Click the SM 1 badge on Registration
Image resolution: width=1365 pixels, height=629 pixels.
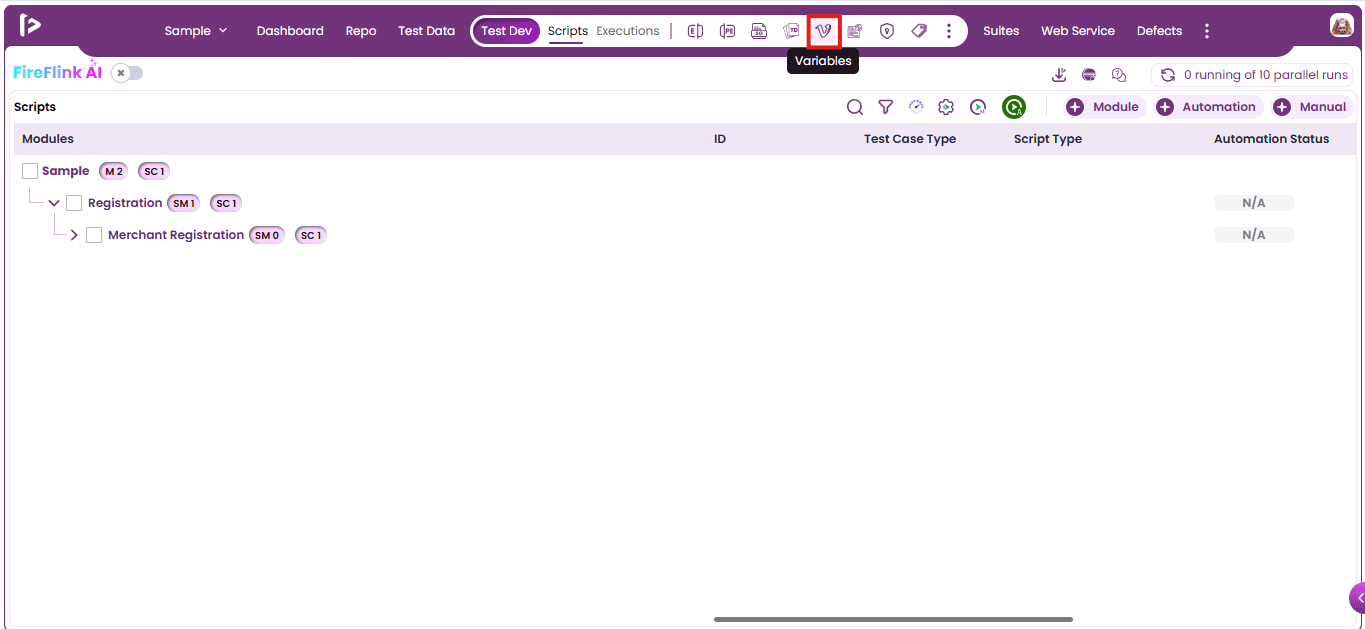[x=183, y=203]
